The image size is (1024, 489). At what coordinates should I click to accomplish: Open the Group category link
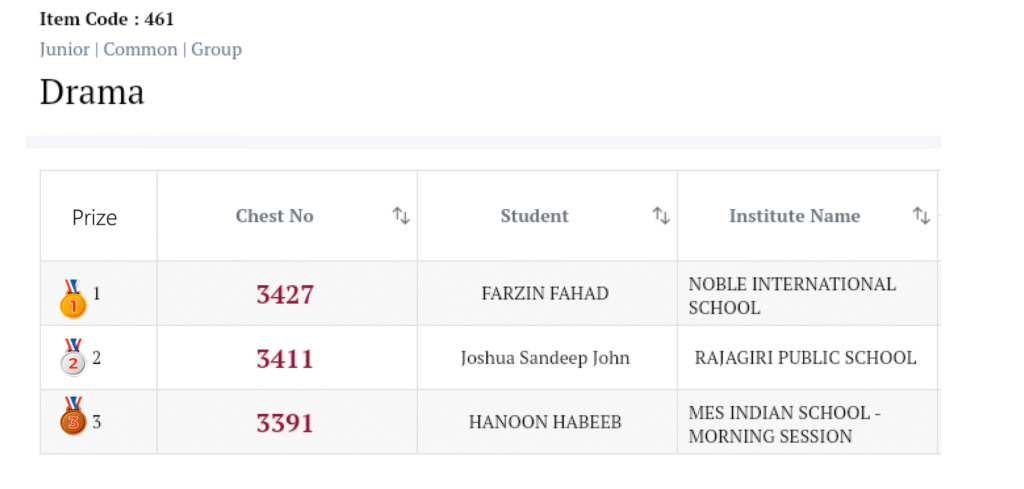click(x=216, y=49)
